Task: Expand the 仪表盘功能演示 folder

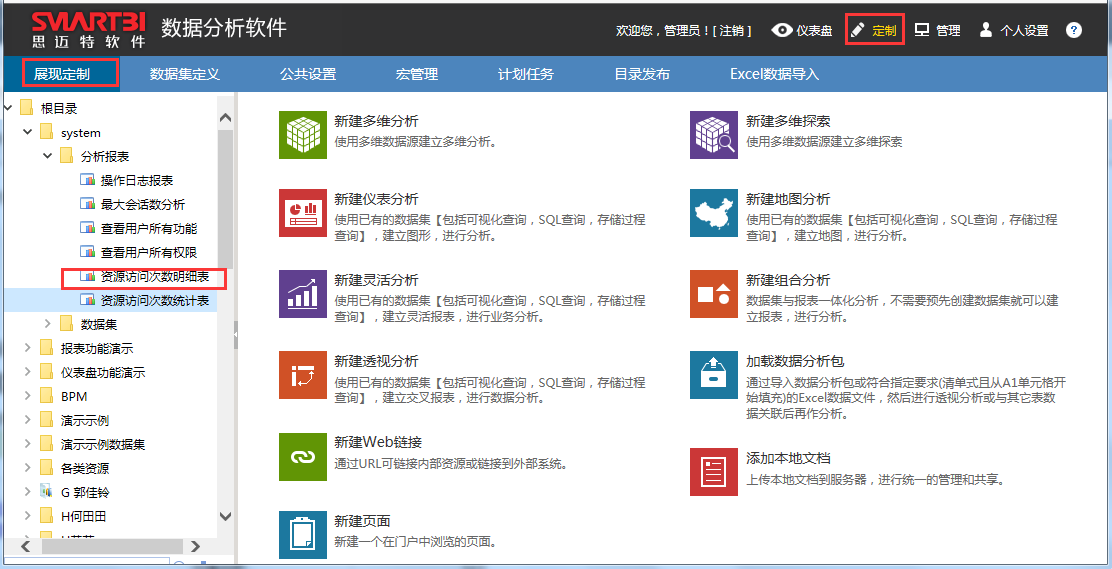Action: click(x=28, y=372)
